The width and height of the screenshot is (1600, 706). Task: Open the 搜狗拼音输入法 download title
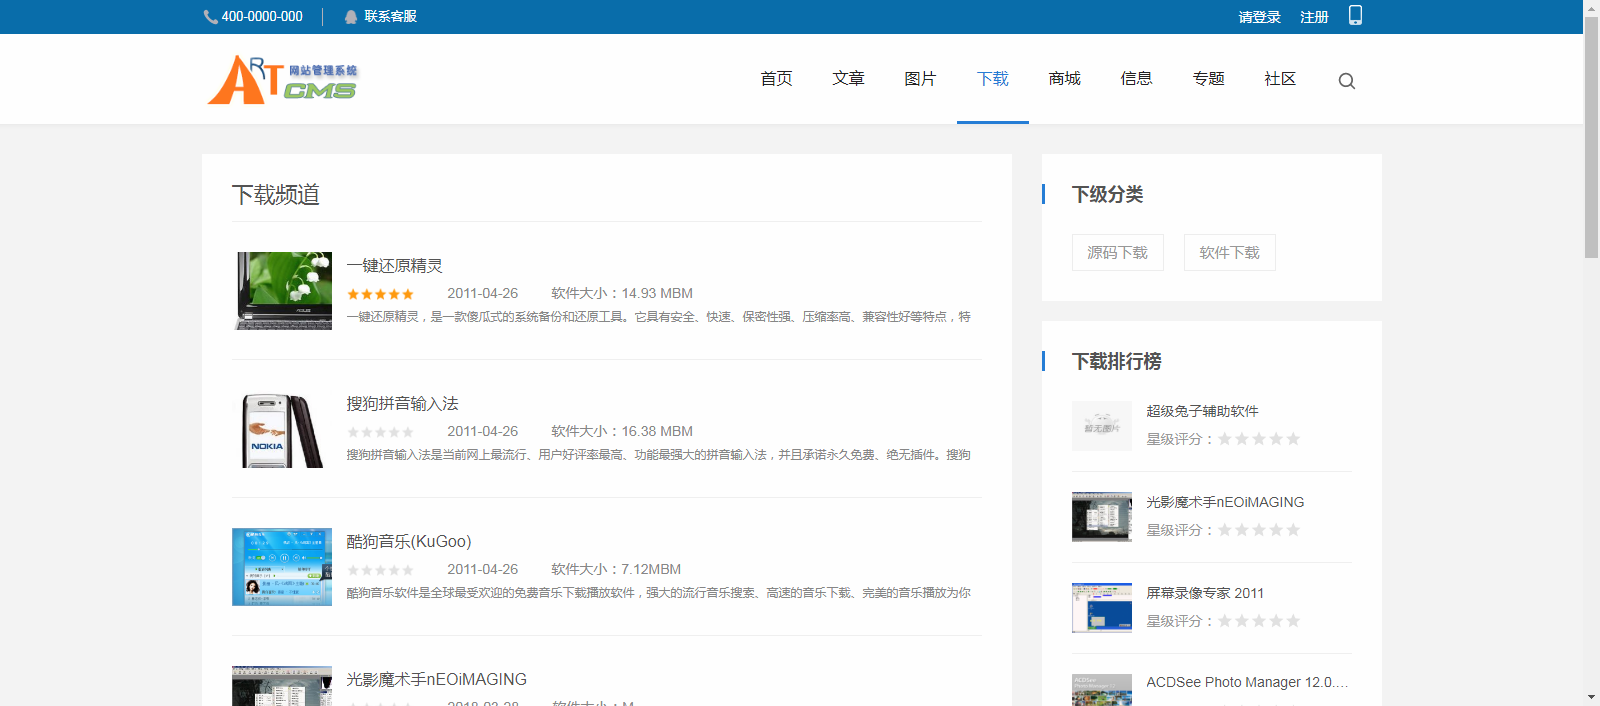tap(403, 404)
